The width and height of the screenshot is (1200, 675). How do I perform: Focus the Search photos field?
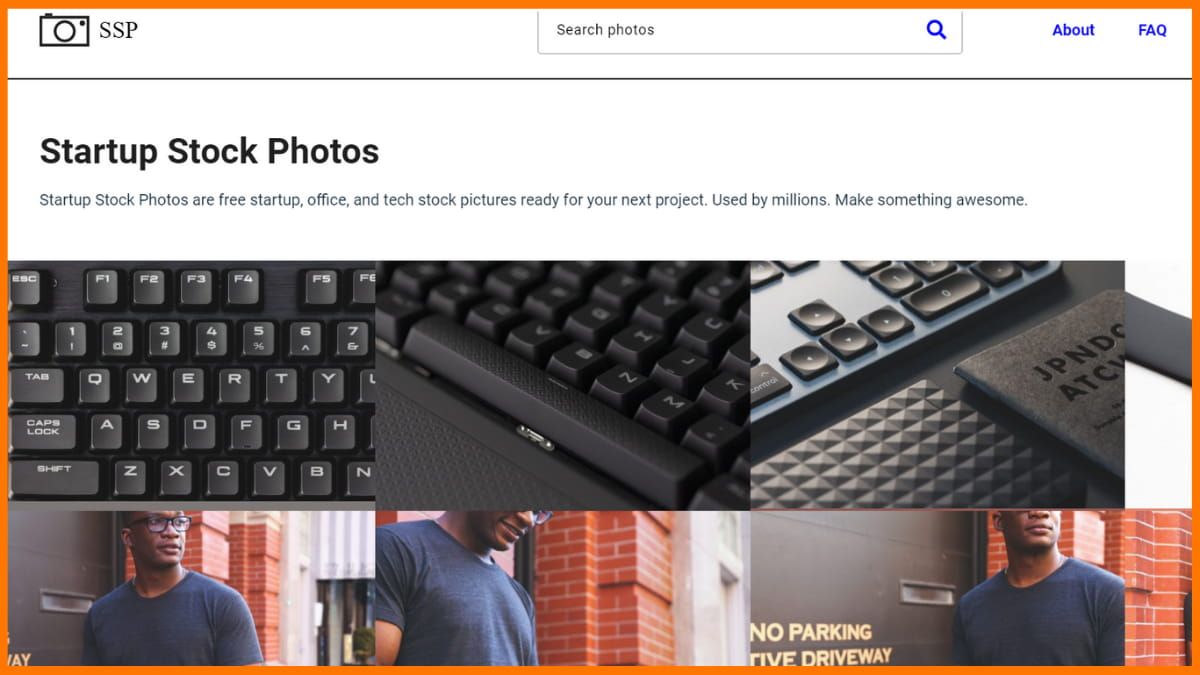point(750,30)
